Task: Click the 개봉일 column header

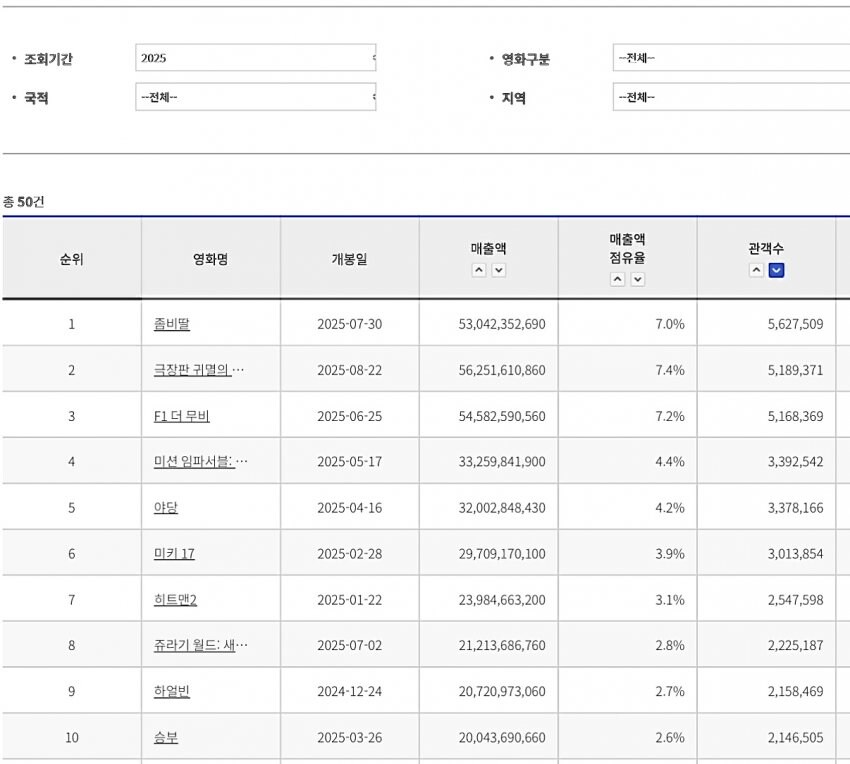Action: point(349,259)
